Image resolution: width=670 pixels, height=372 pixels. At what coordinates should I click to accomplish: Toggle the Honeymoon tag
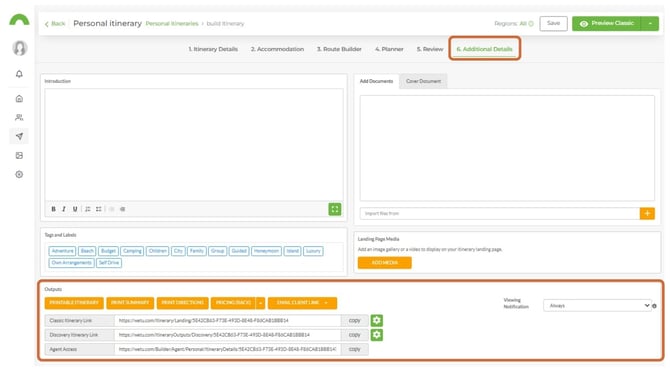pyautogui.click(x=266, y=251)
